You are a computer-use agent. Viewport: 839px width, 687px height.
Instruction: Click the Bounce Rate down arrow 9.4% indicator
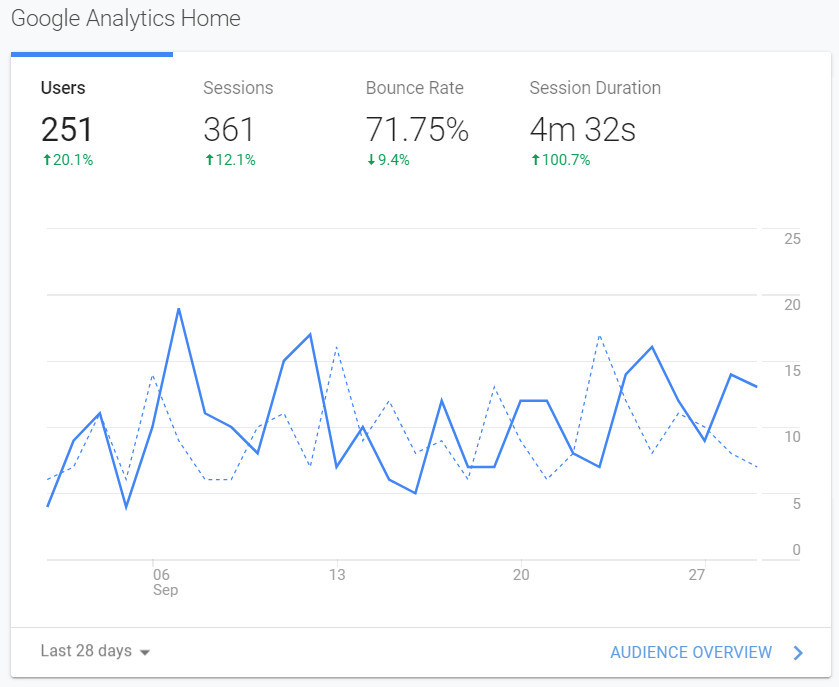(388, 159)
